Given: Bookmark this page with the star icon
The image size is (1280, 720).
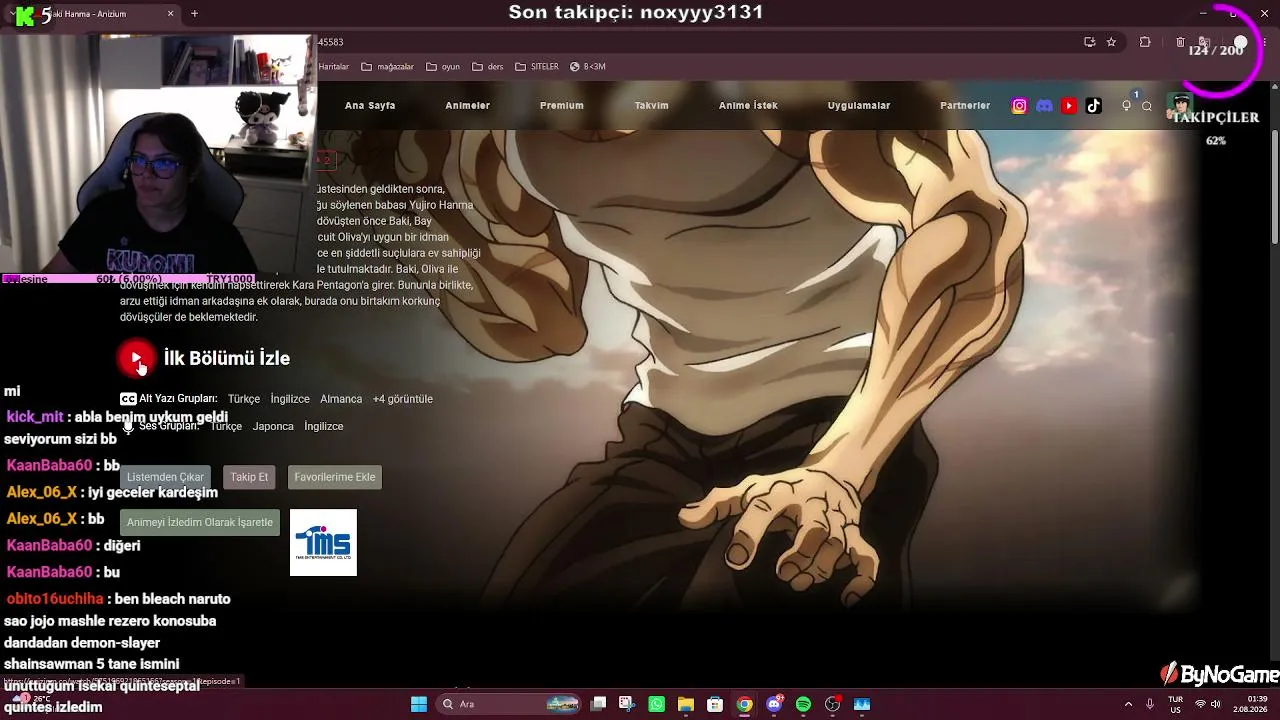Looking at the screenshot, I should tap(1111, 42).
